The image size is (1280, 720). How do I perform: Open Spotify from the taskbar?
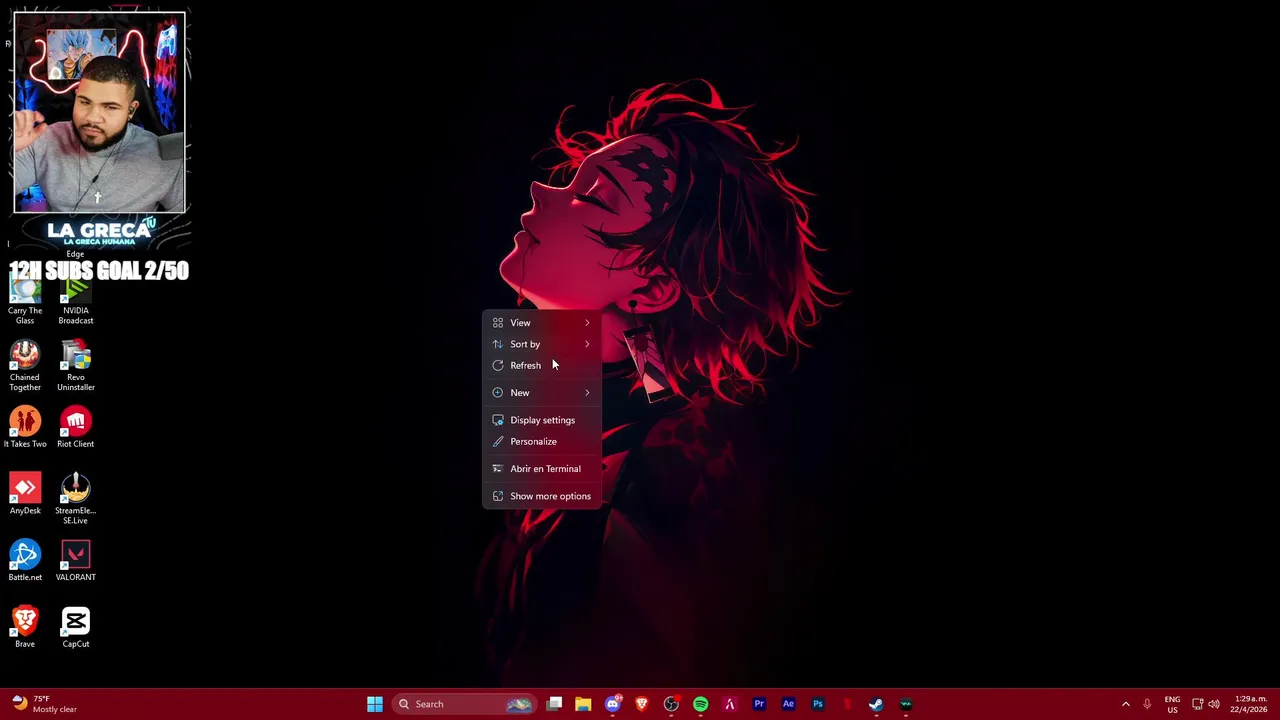tap(701, 704)
